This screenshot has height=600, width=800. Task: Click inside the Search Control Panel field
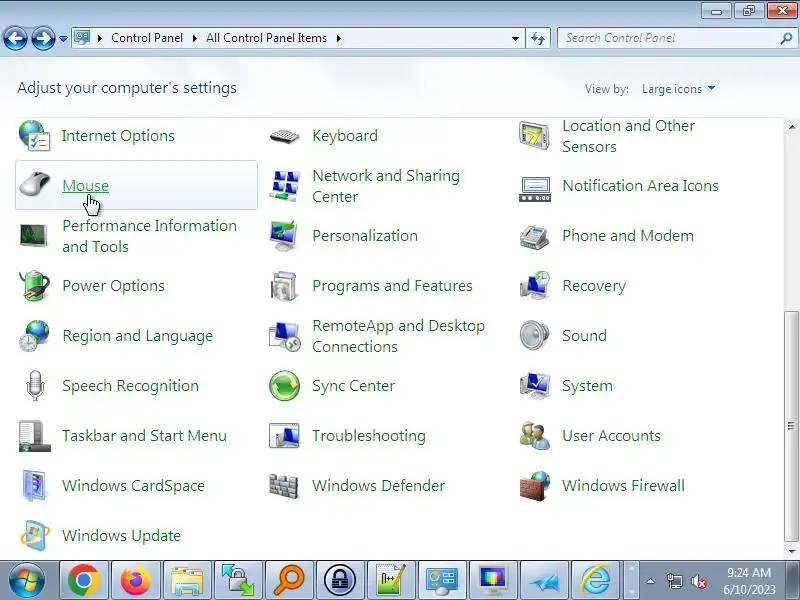670,38
